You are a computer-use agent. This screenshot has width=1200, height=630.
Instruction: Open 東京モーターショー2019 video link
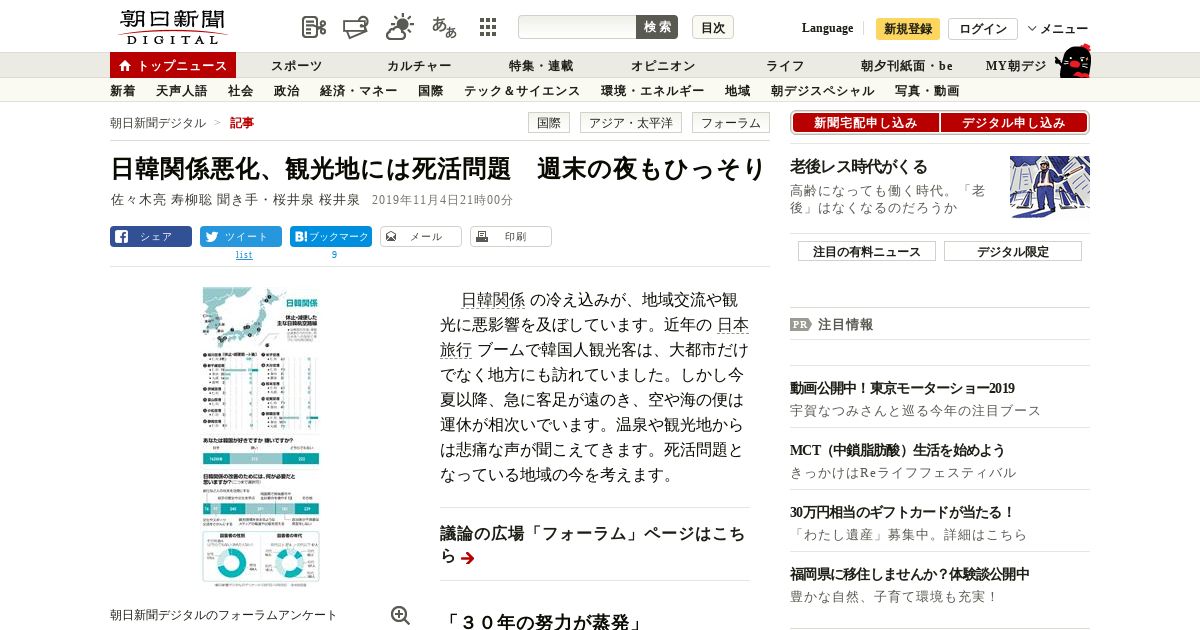902,389
